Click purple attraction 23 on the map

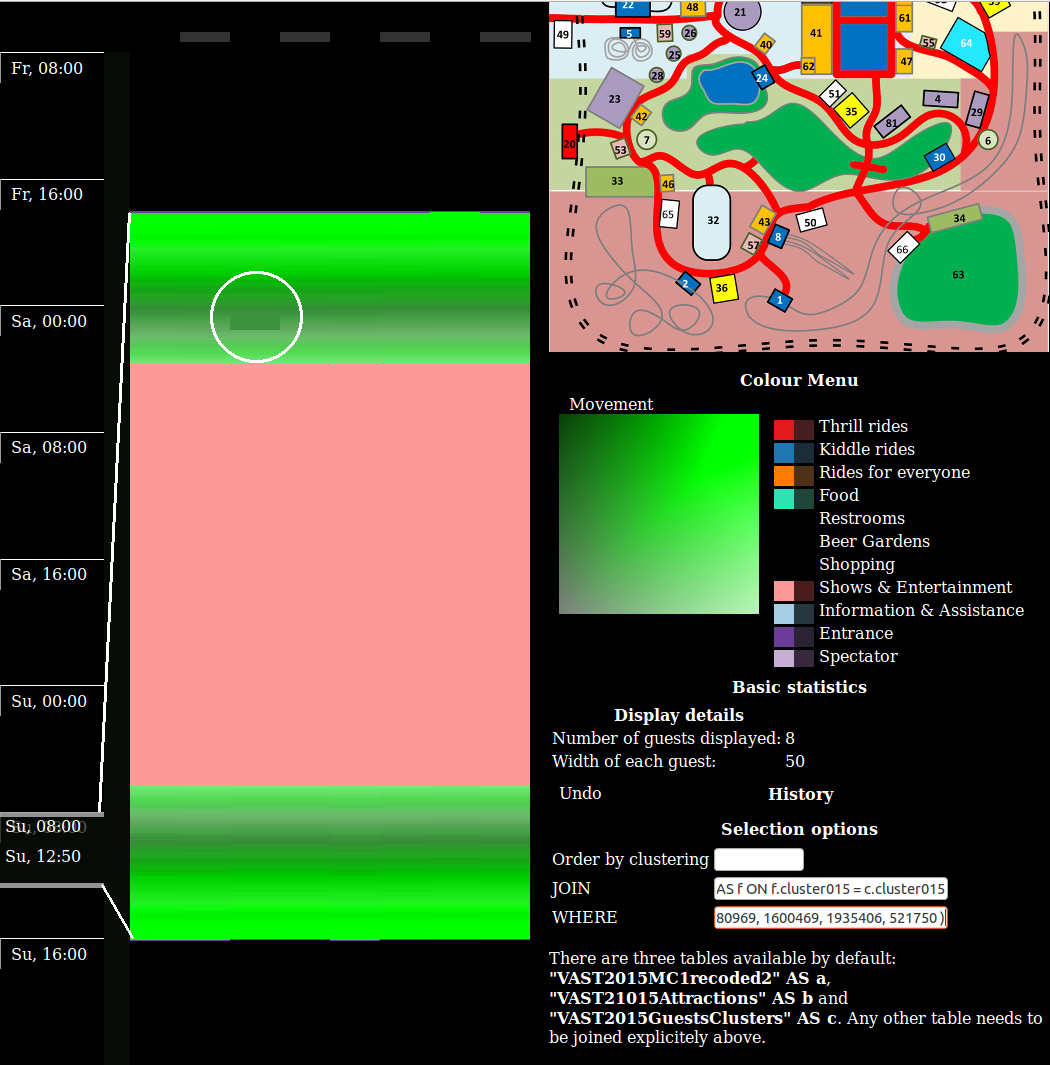[x=614, y=99]
